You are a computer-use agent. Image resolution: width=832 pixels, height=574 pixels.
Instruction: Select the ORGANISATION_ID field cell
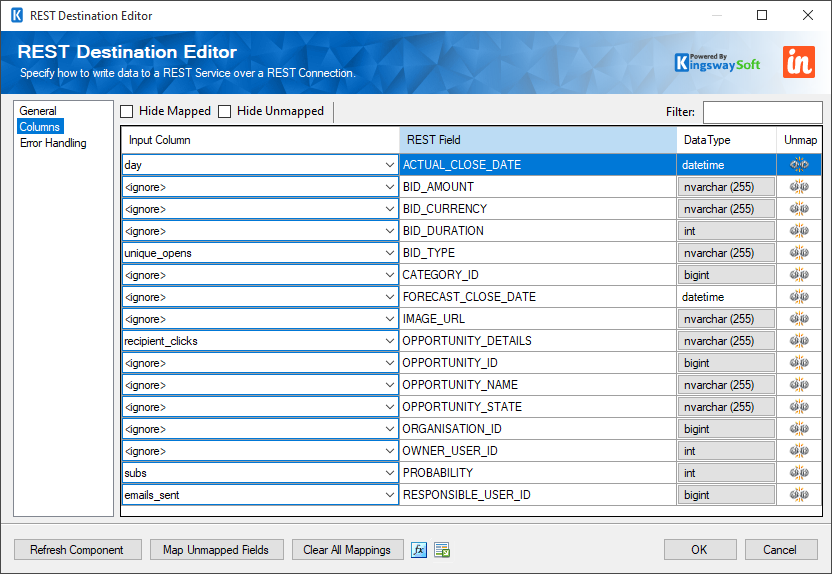[x=538, y=429]
